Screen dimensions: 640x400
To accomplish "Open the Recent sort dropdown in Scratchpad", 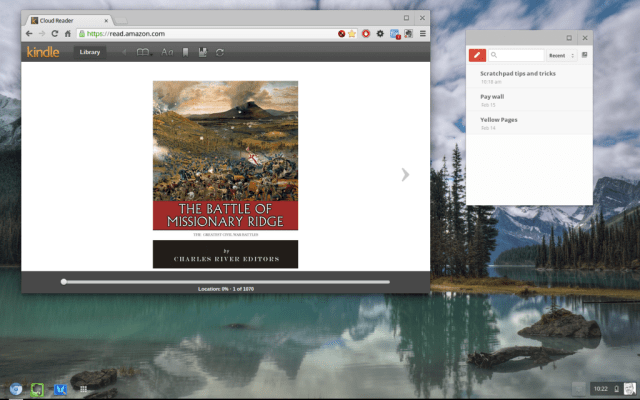I will click(x=562, y=56).
